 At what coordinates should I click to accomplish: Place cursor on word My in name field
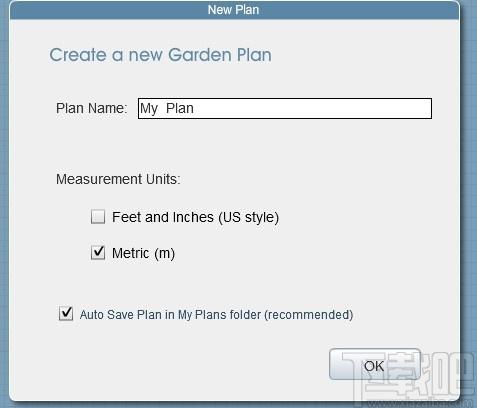[149, 109]
